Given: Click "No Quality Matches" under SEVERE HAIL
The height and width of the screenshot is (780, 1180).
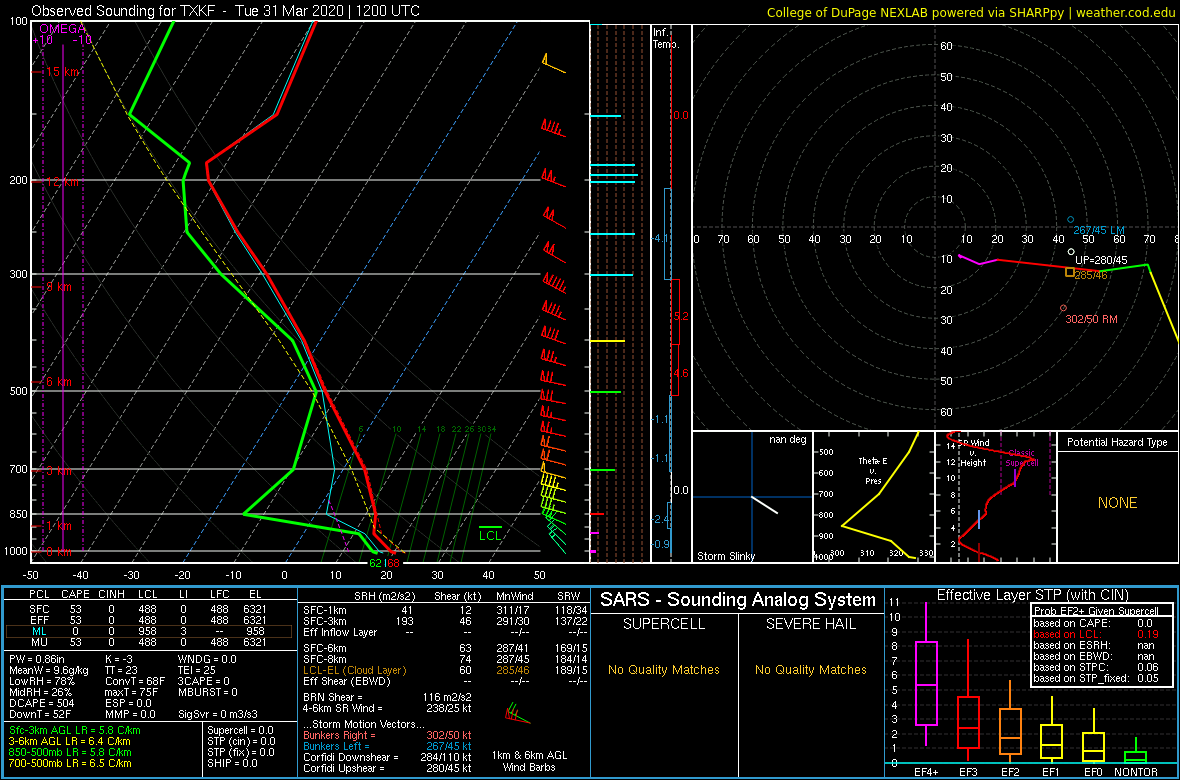Looking at the screenshot, I should pos(810,669).
